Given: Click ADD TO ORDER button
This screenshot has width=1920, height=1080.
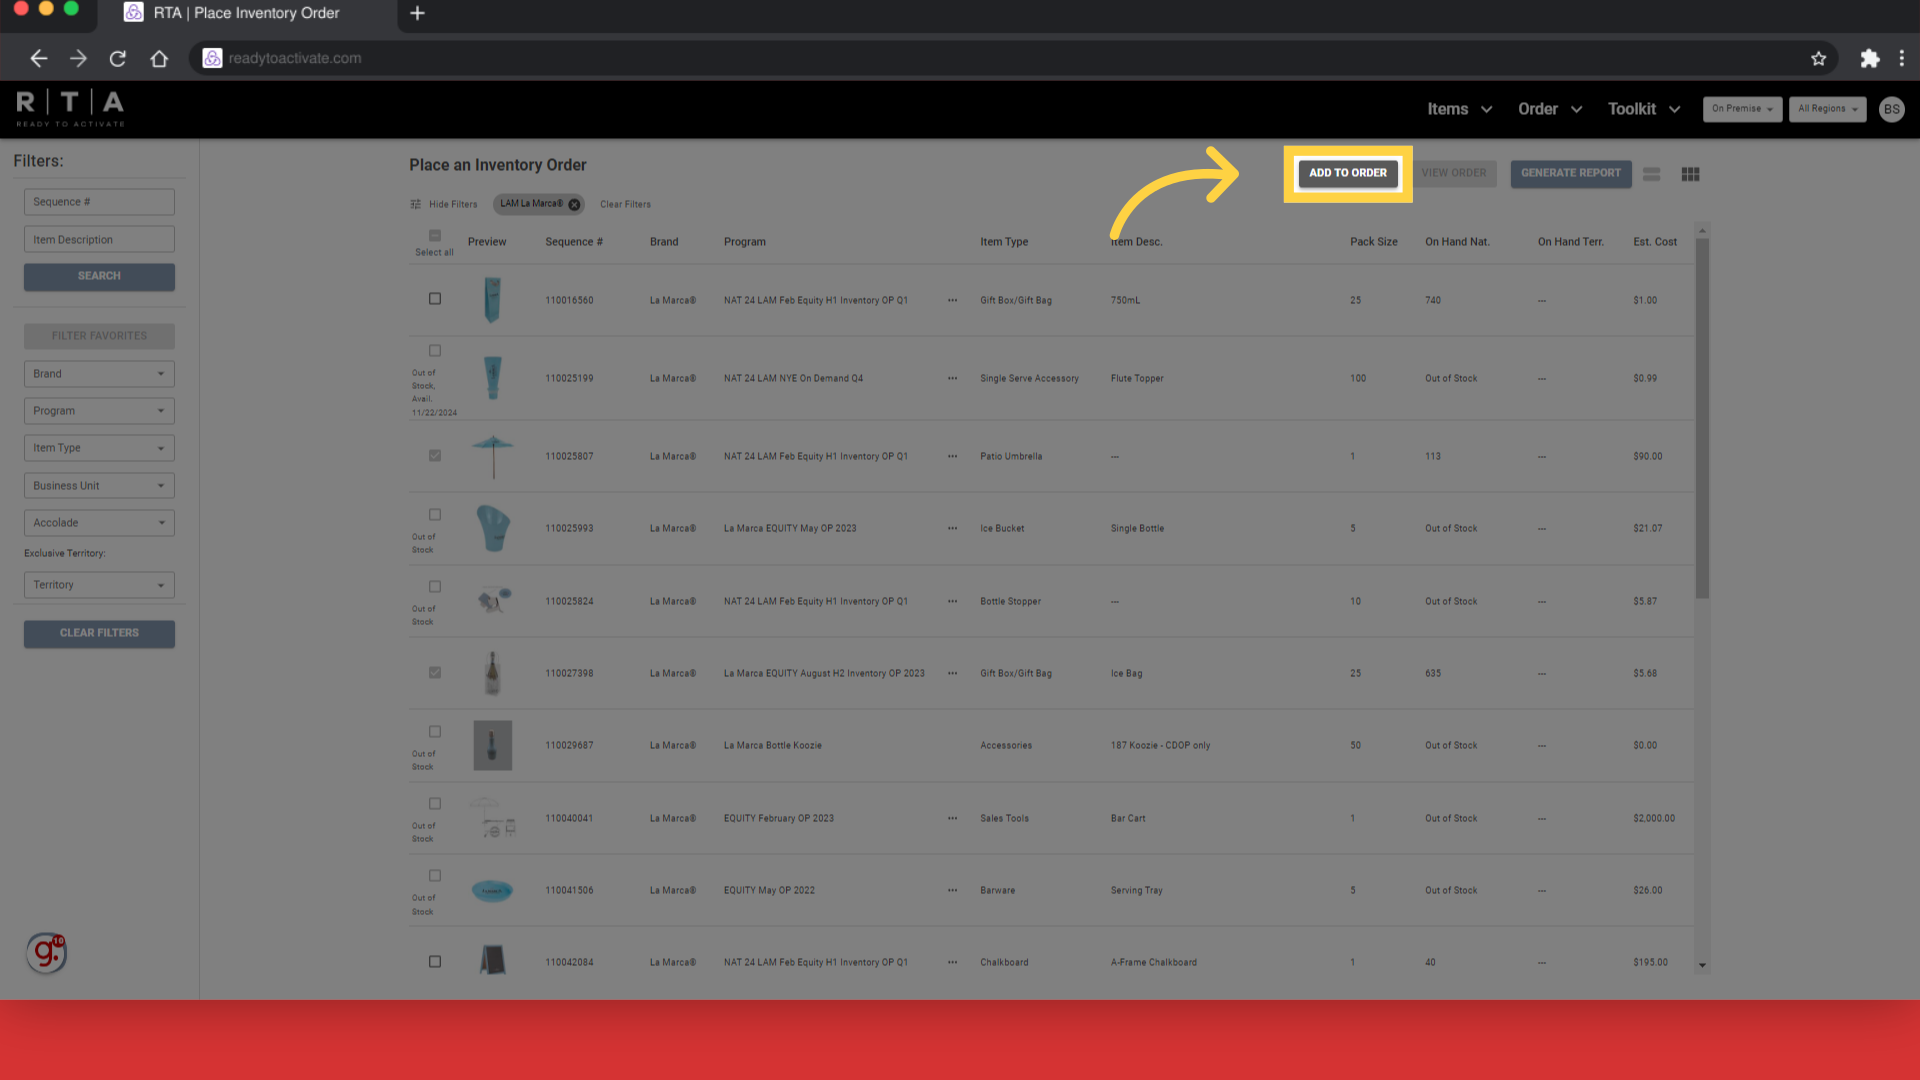Looking at the screenshot, I should pos(1347,173).
